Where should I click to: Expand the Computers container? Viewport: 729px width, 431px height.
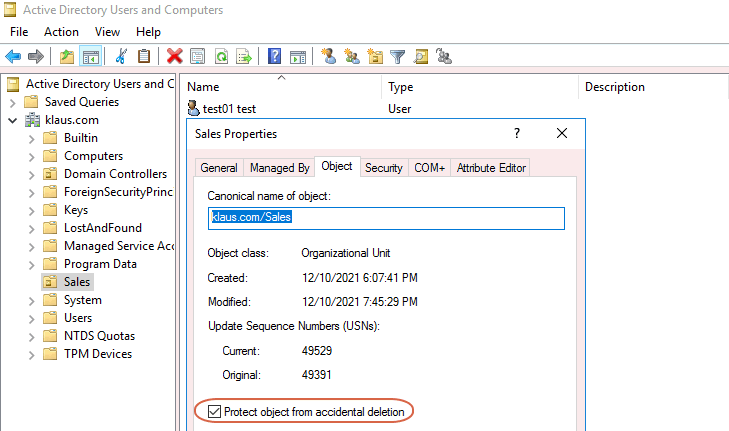[31, 157]
